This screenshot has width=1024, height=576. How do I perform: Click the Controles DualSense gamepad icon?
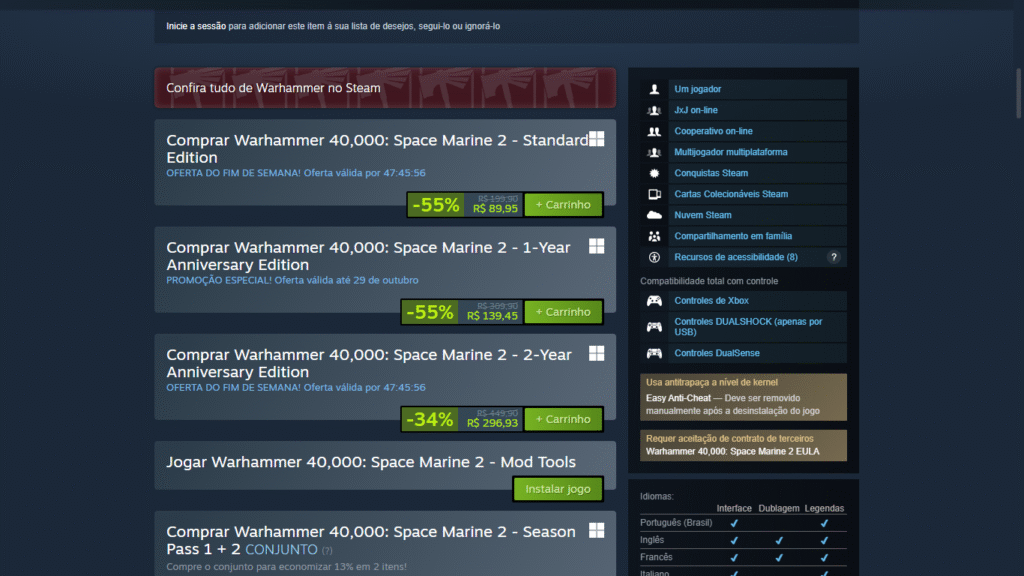tap(654, 353)
